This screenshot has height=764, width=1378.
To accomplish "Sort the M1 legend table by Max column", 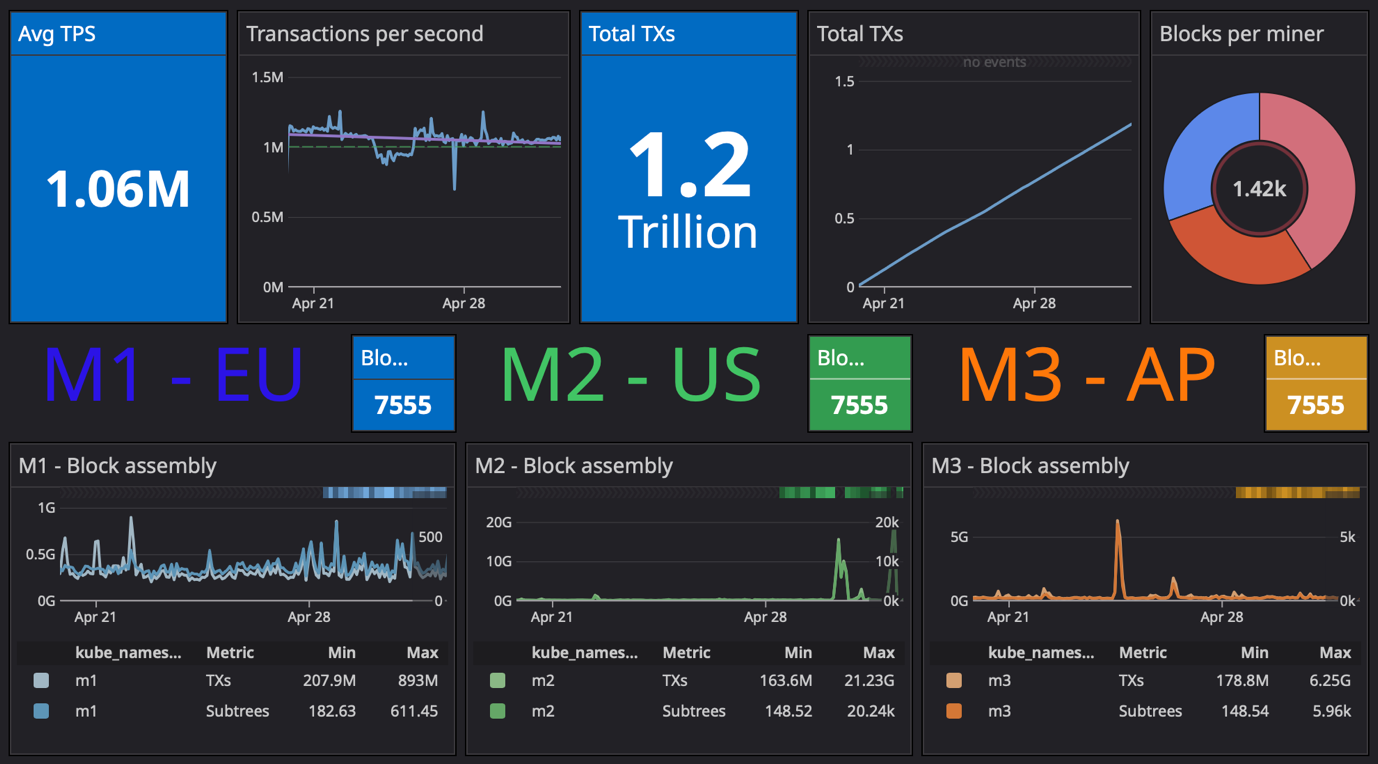I will (x=422, y=652).
